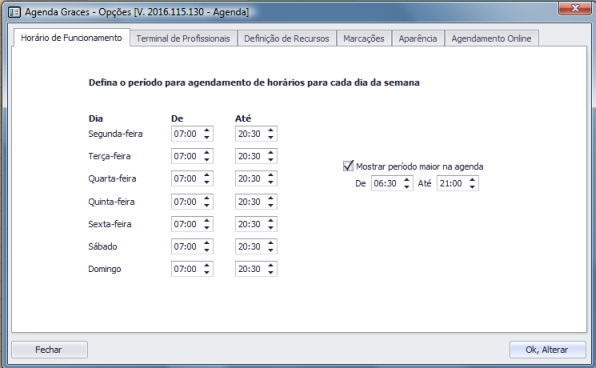Increase Quinta-feira Até time

coord(271,198)
